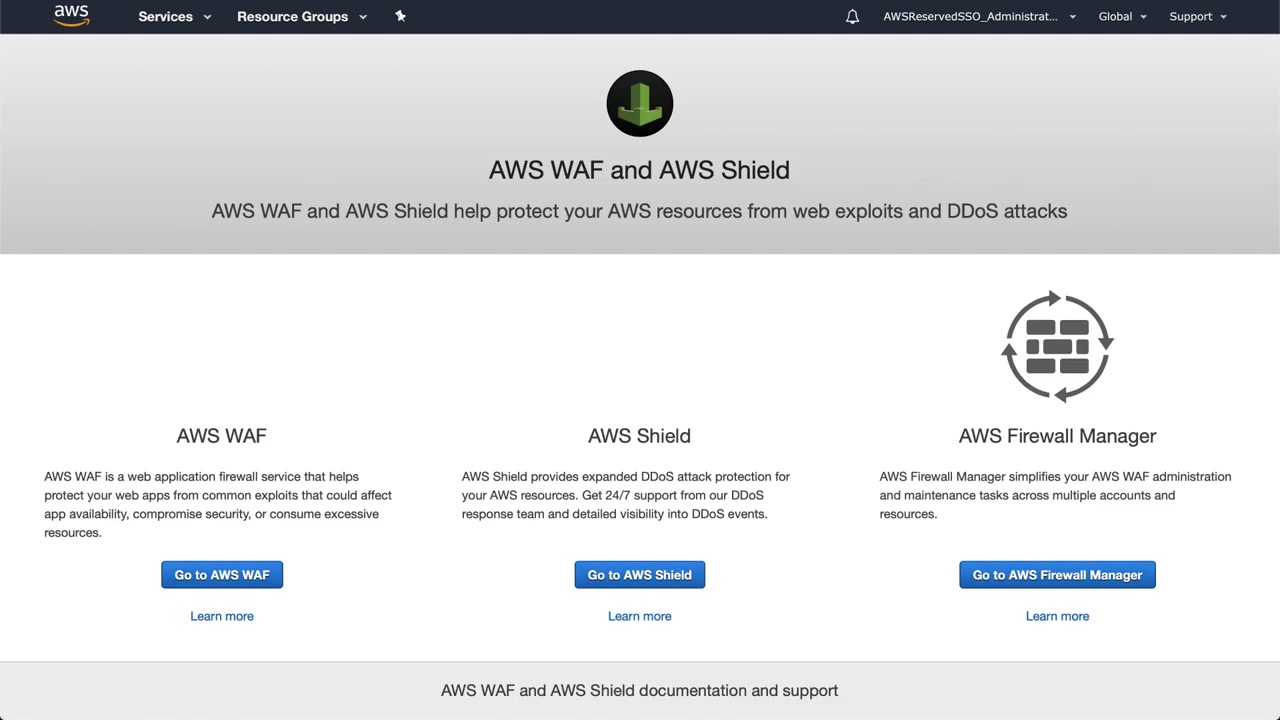Follow Learn more link under AWS WAF

point(222,616)
